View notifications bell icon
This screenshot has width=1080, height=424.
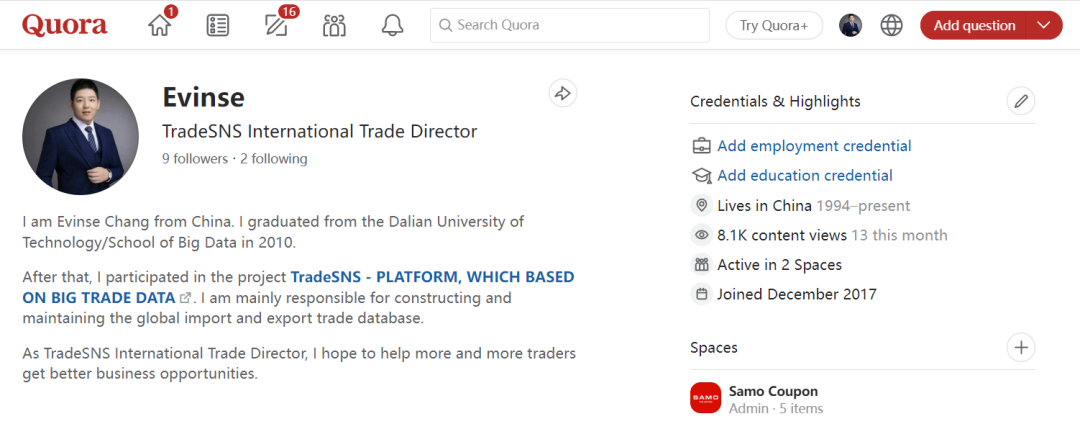392,26
